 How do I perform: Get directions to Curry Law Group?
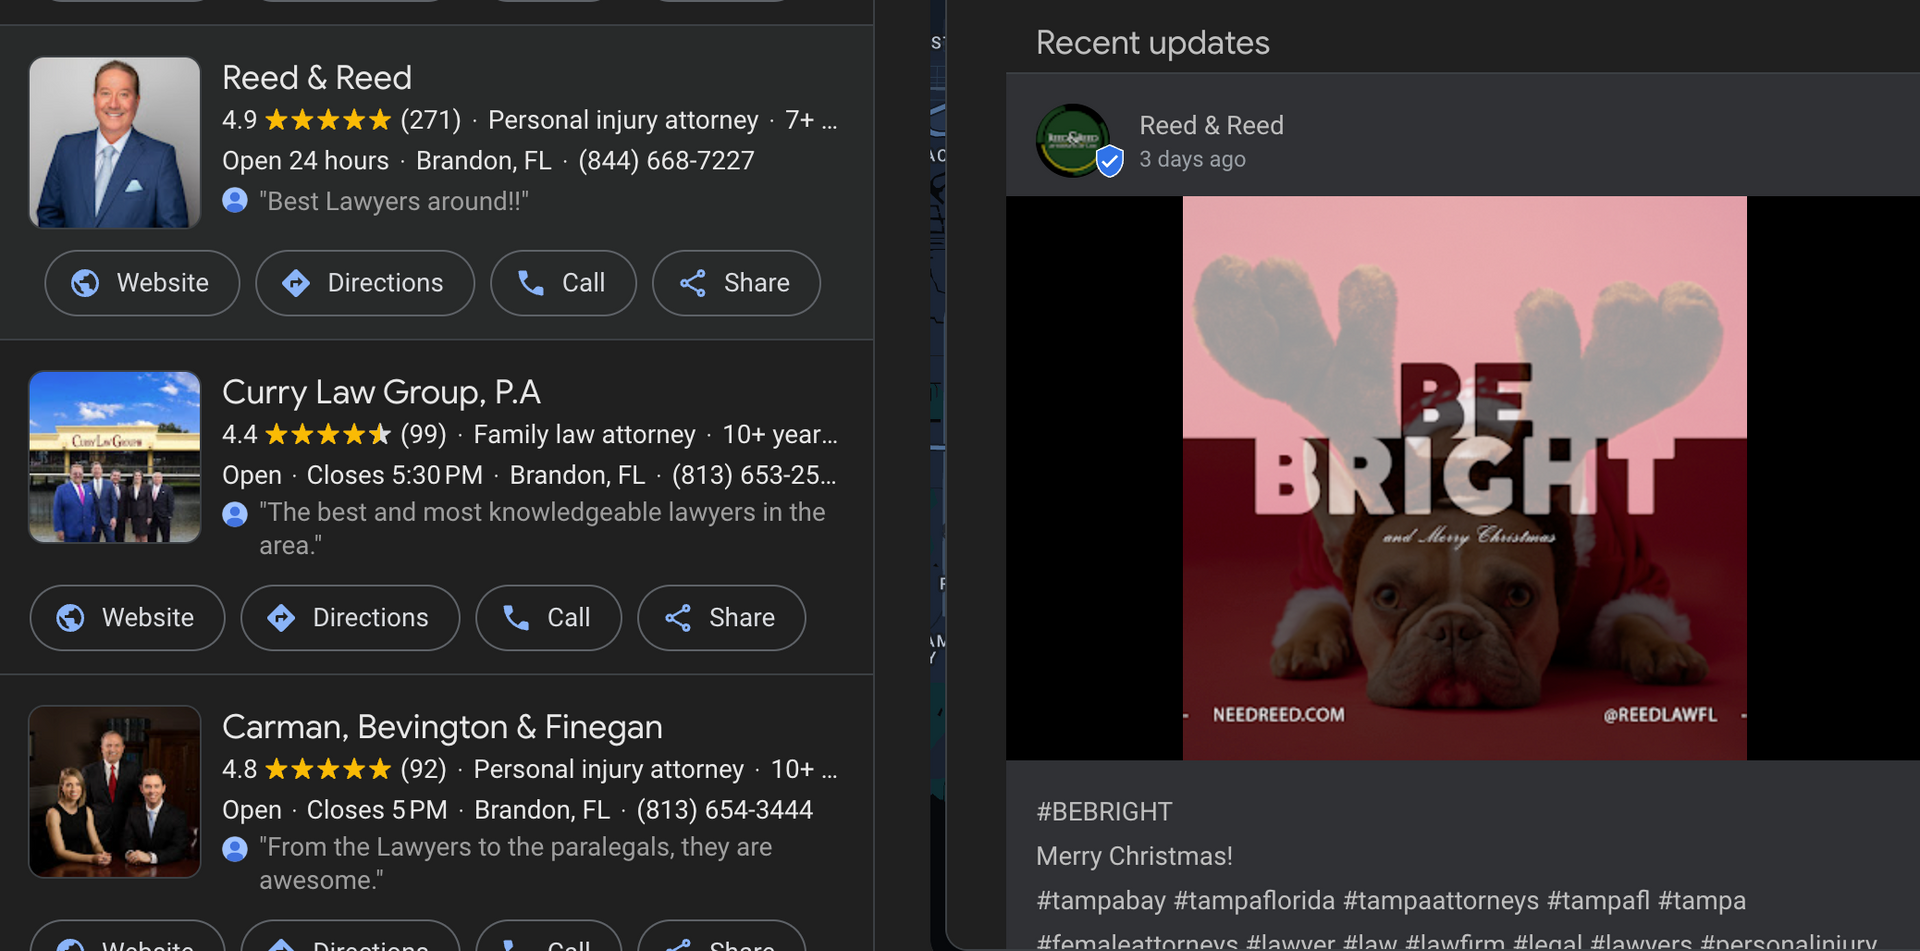[x=350, y=618]
